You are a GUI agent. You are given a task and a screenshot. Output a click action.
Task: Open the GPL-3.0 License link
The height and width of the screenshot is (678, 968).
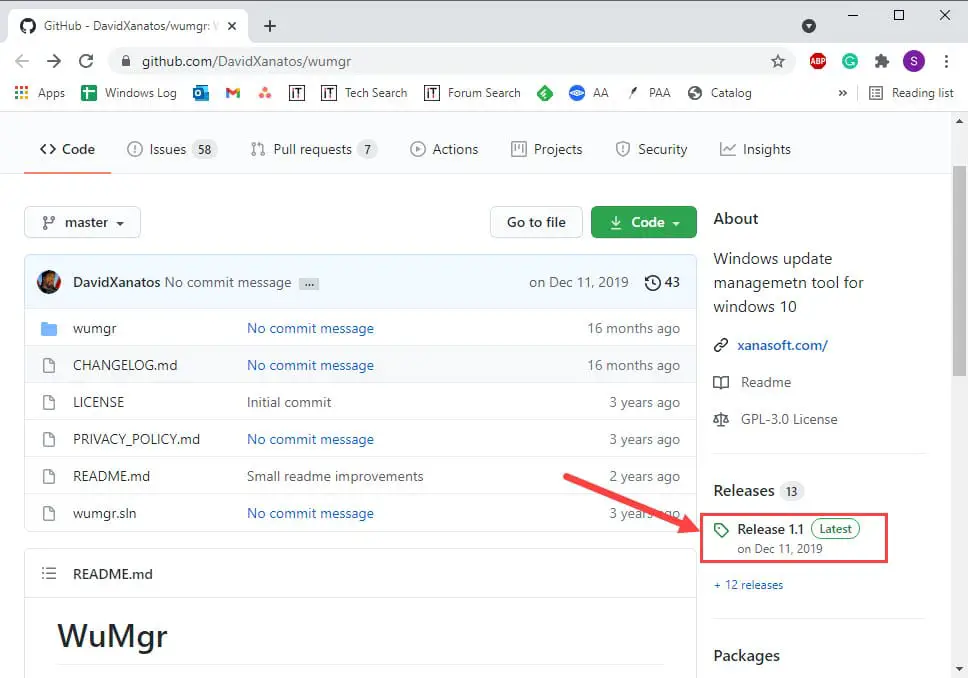789,419
